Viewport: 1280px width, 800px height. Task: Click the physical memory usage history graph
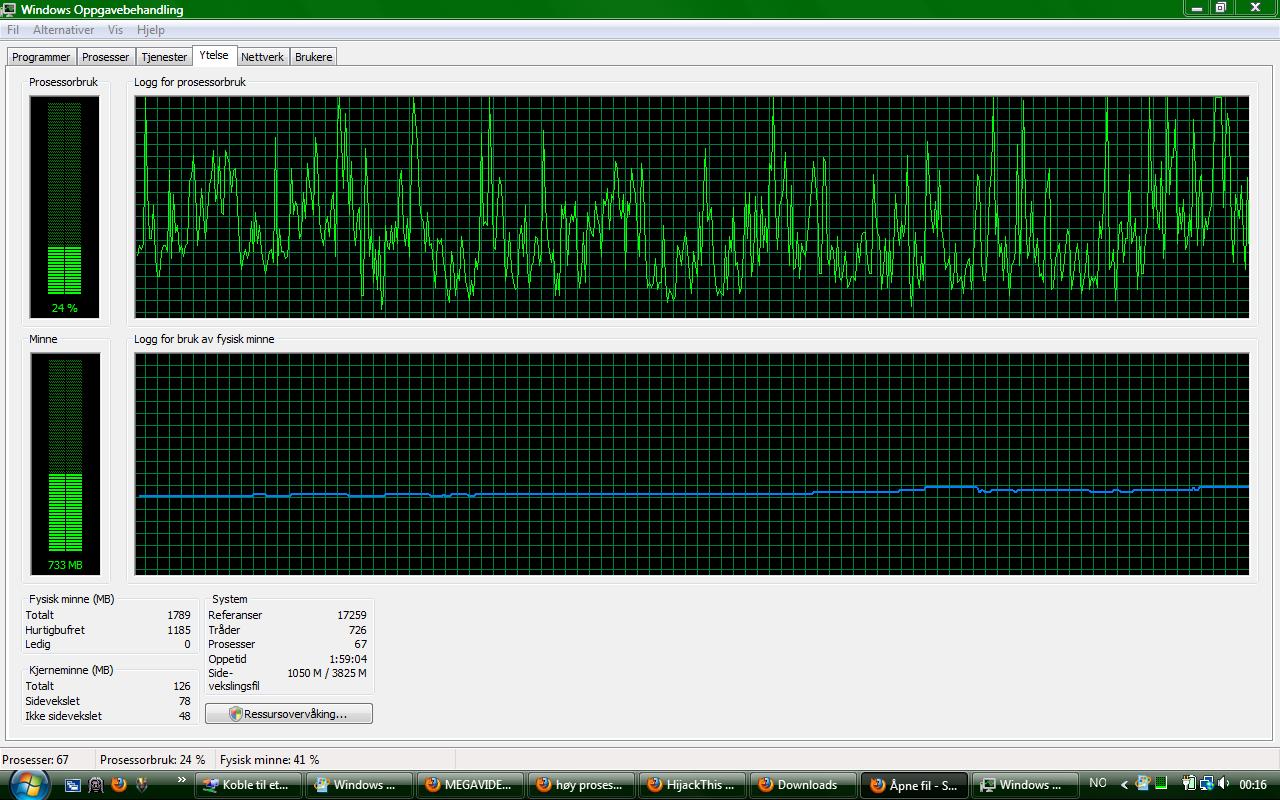[692, 464]
